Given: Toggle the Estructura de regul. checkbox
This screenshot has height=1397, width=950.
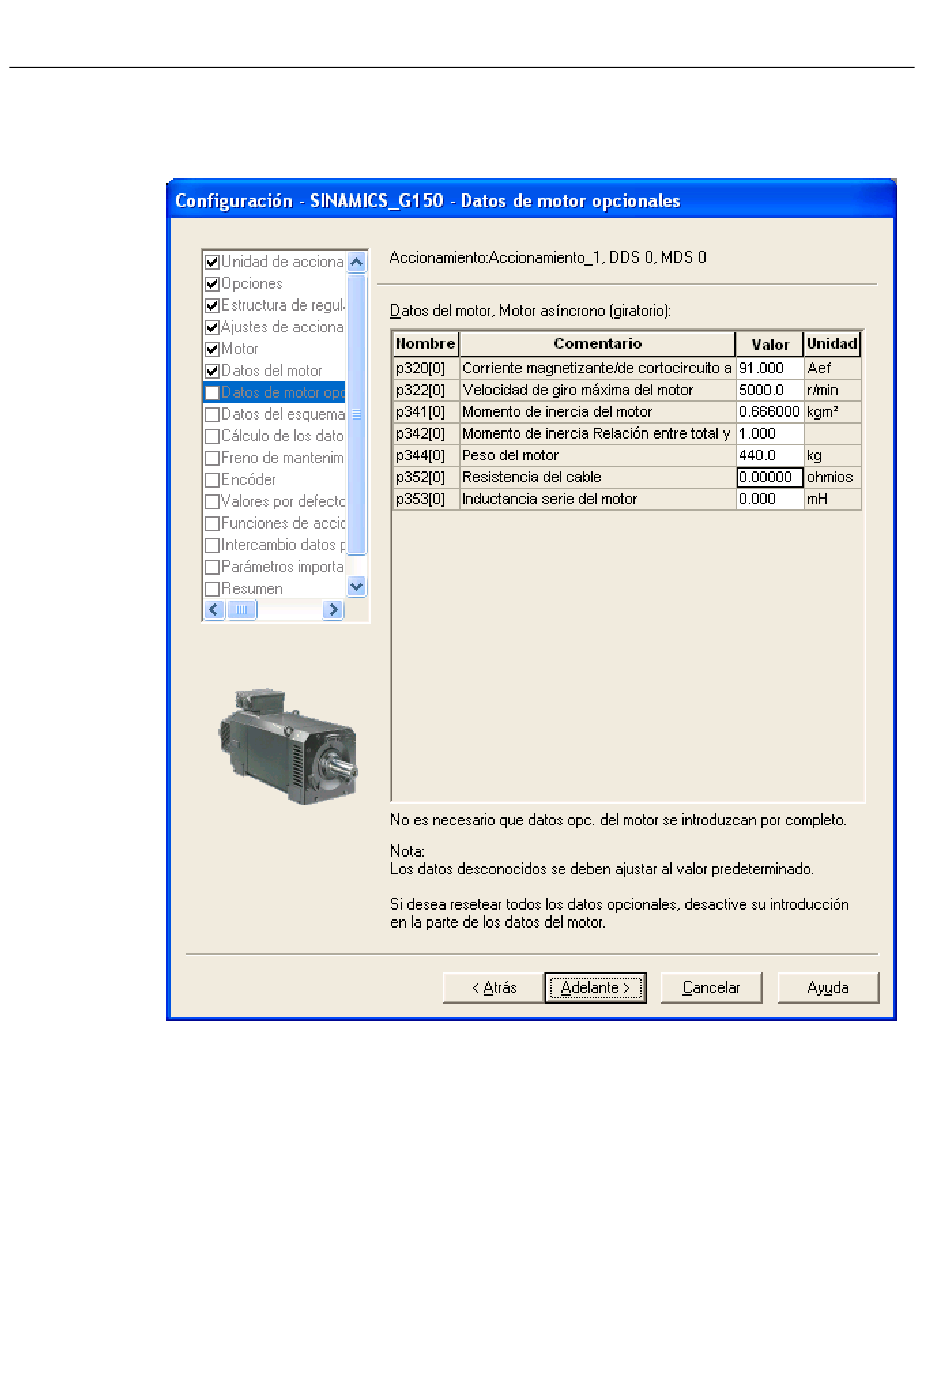Looking at the screenshot, I should tap(212, 306).
